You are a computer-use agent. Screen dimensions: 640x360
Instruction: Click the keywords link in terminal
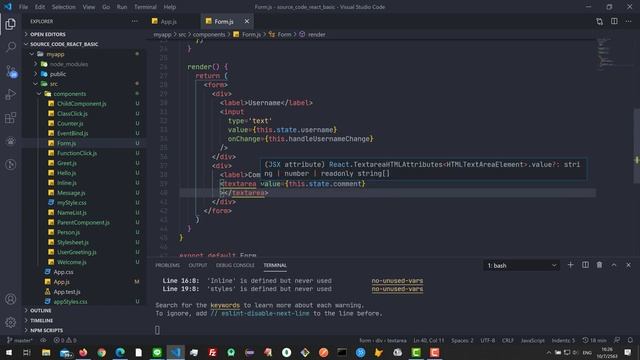tap(225, 305)
